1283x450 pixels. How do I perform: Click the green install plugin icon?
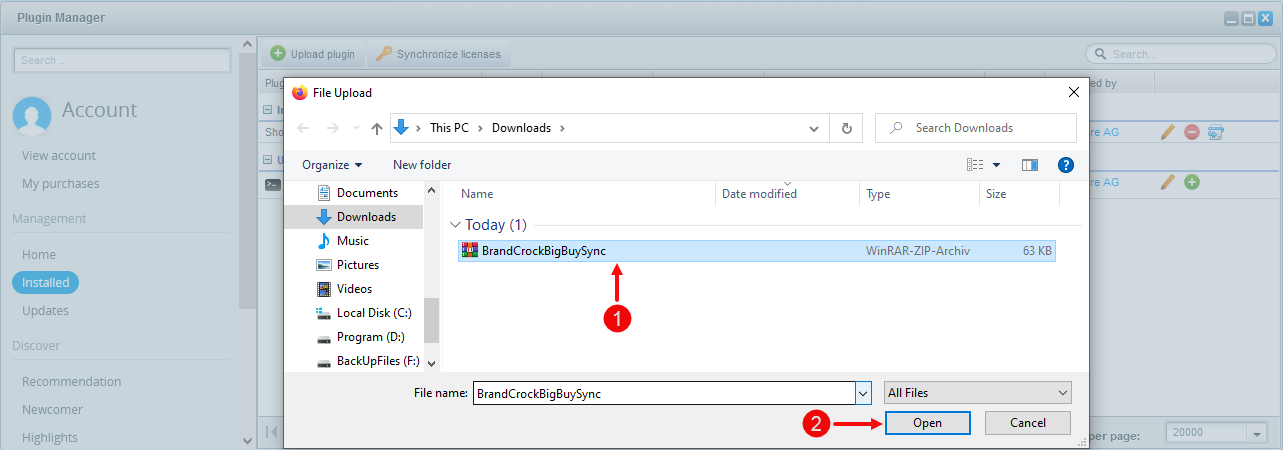(1192, 182)
